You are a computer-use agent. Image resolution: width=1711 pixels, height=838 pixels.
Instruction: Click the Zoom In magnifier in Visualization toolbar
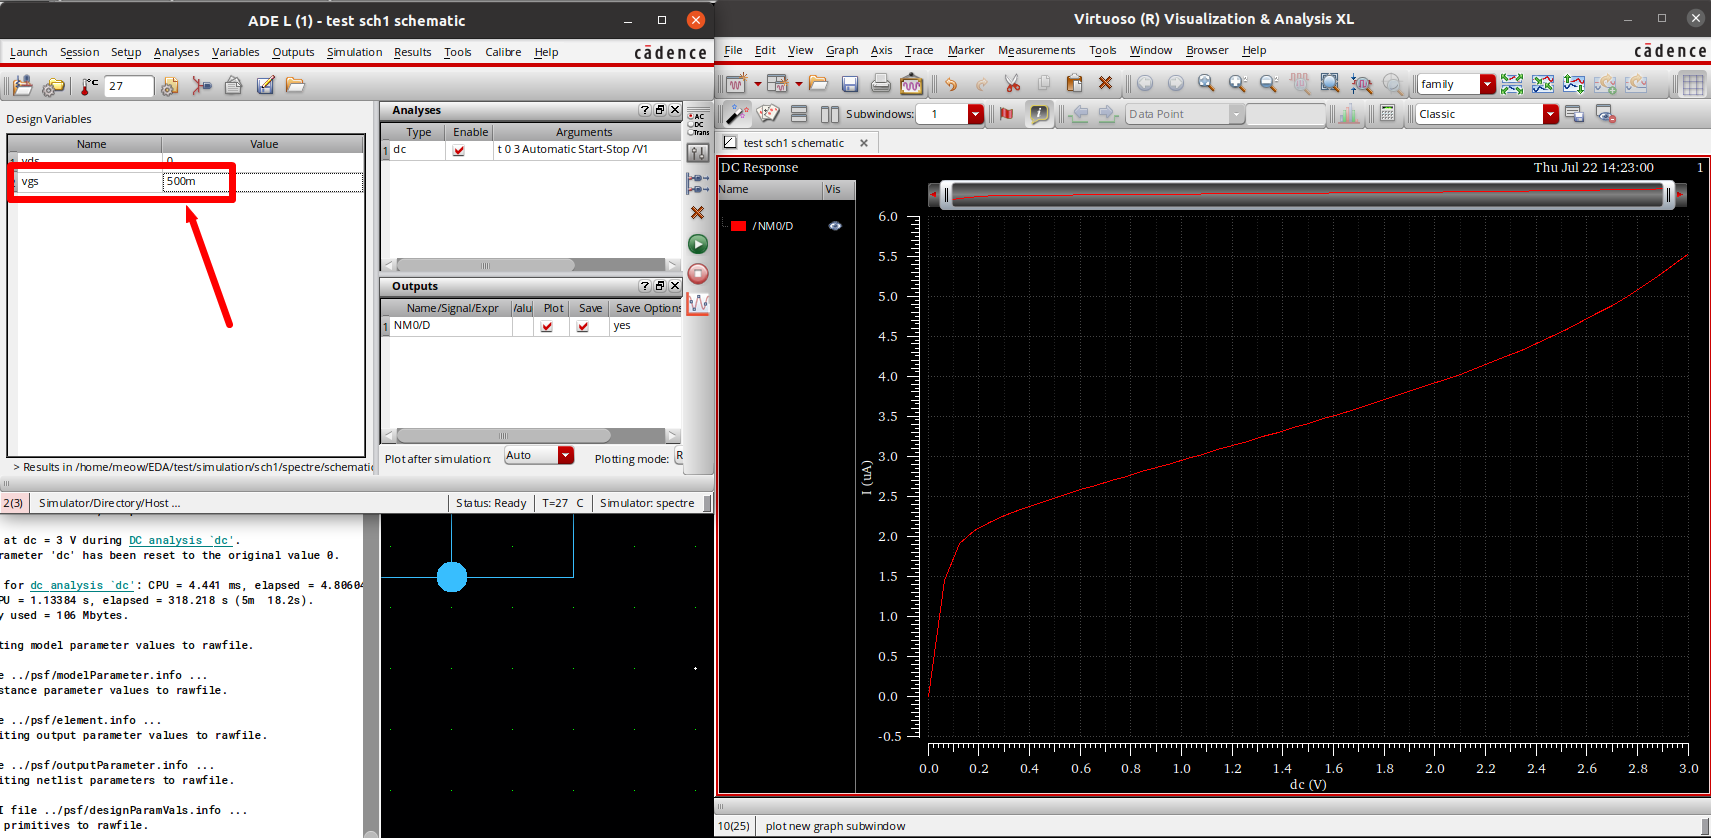[x=1237, y=84]
